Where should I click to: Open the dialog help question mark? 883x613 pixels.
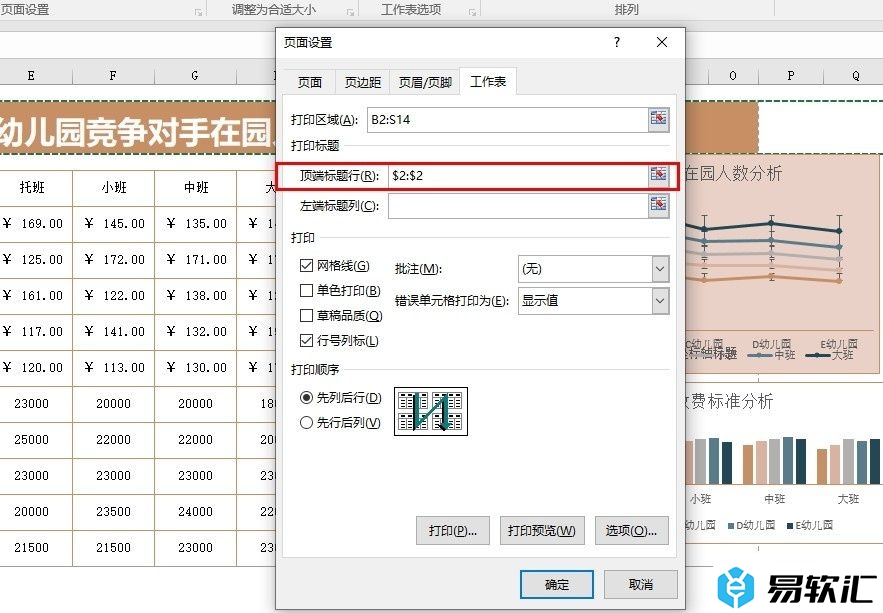pyautogui.click(x=617, y=42)
